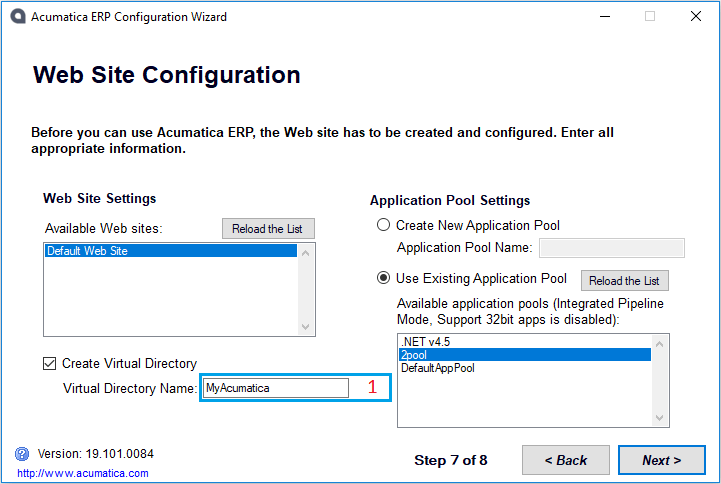
Task: Select Create New Application Pool radio button
Action: coord(383,225)
